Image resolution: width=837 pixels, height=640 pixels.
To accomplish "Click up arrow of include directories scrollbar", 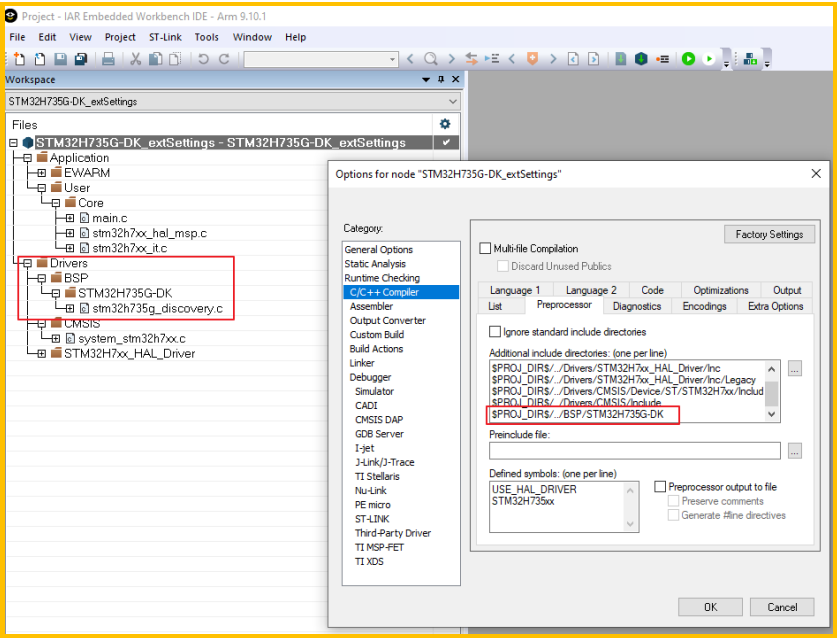I will click(771, 368).
